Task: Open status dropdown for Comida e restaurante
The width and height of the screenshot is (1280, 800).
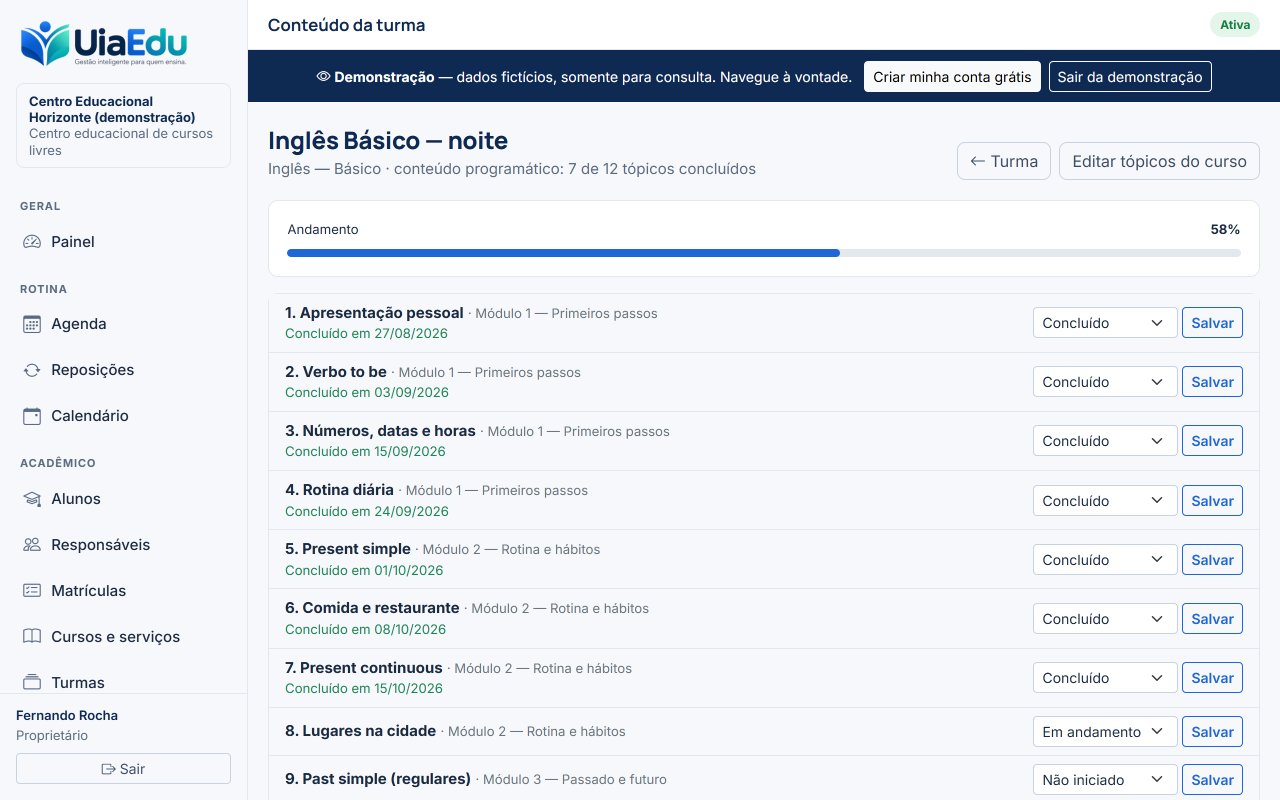Action: (1105, 619)
